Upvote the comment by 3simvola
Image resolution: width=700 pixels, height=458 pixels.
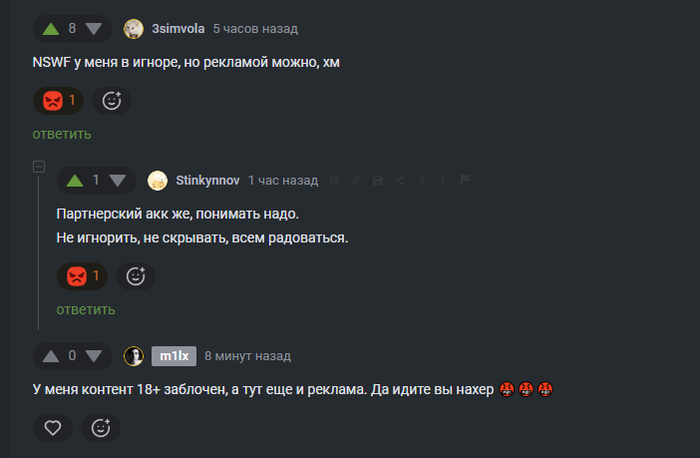point(51,29)
